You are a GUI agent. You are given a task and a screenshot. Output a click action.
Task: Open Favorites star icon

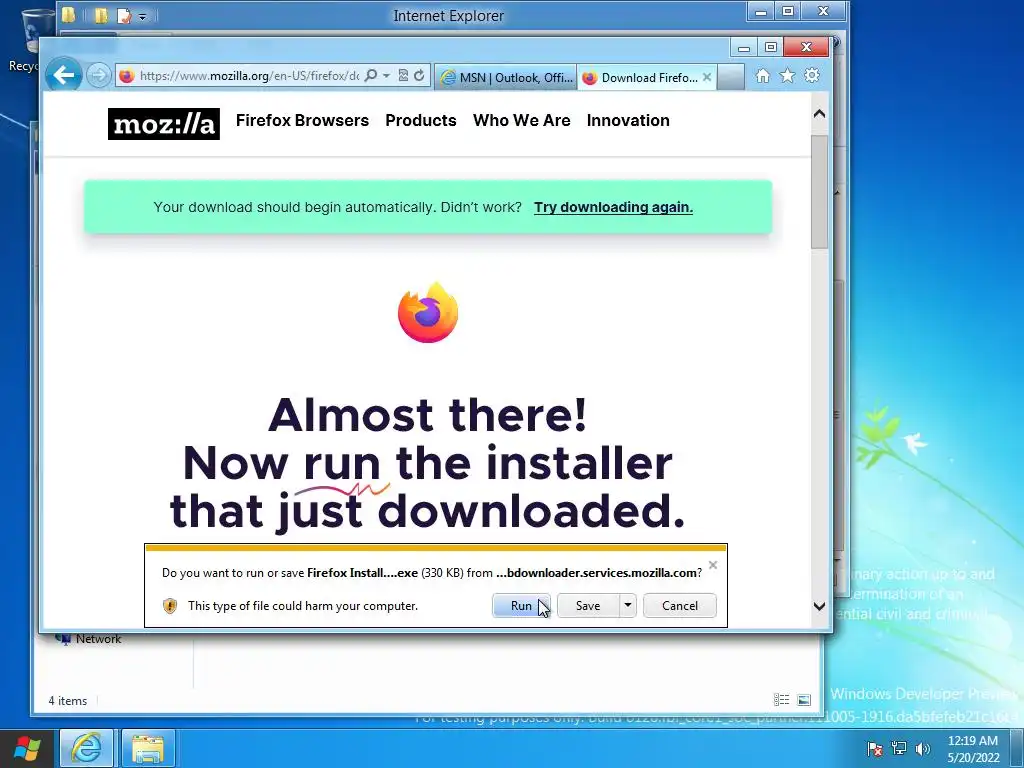pos(788,76)
